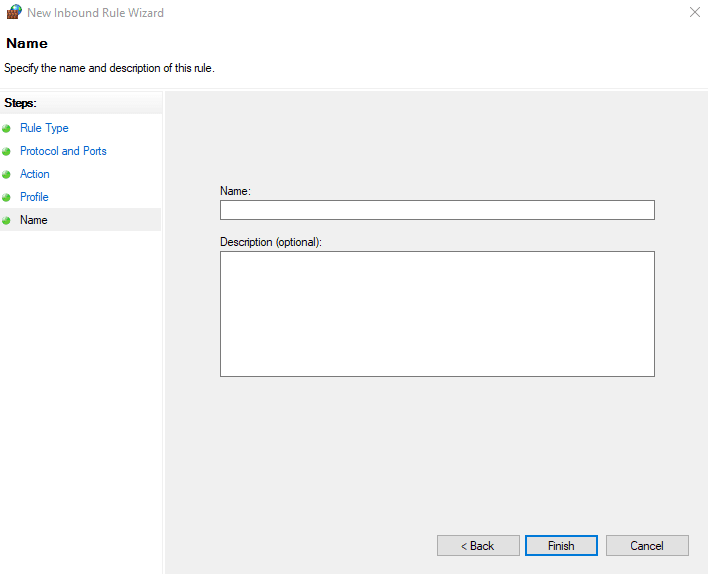Click the green bullet beside the Name step

click(6, 221)
